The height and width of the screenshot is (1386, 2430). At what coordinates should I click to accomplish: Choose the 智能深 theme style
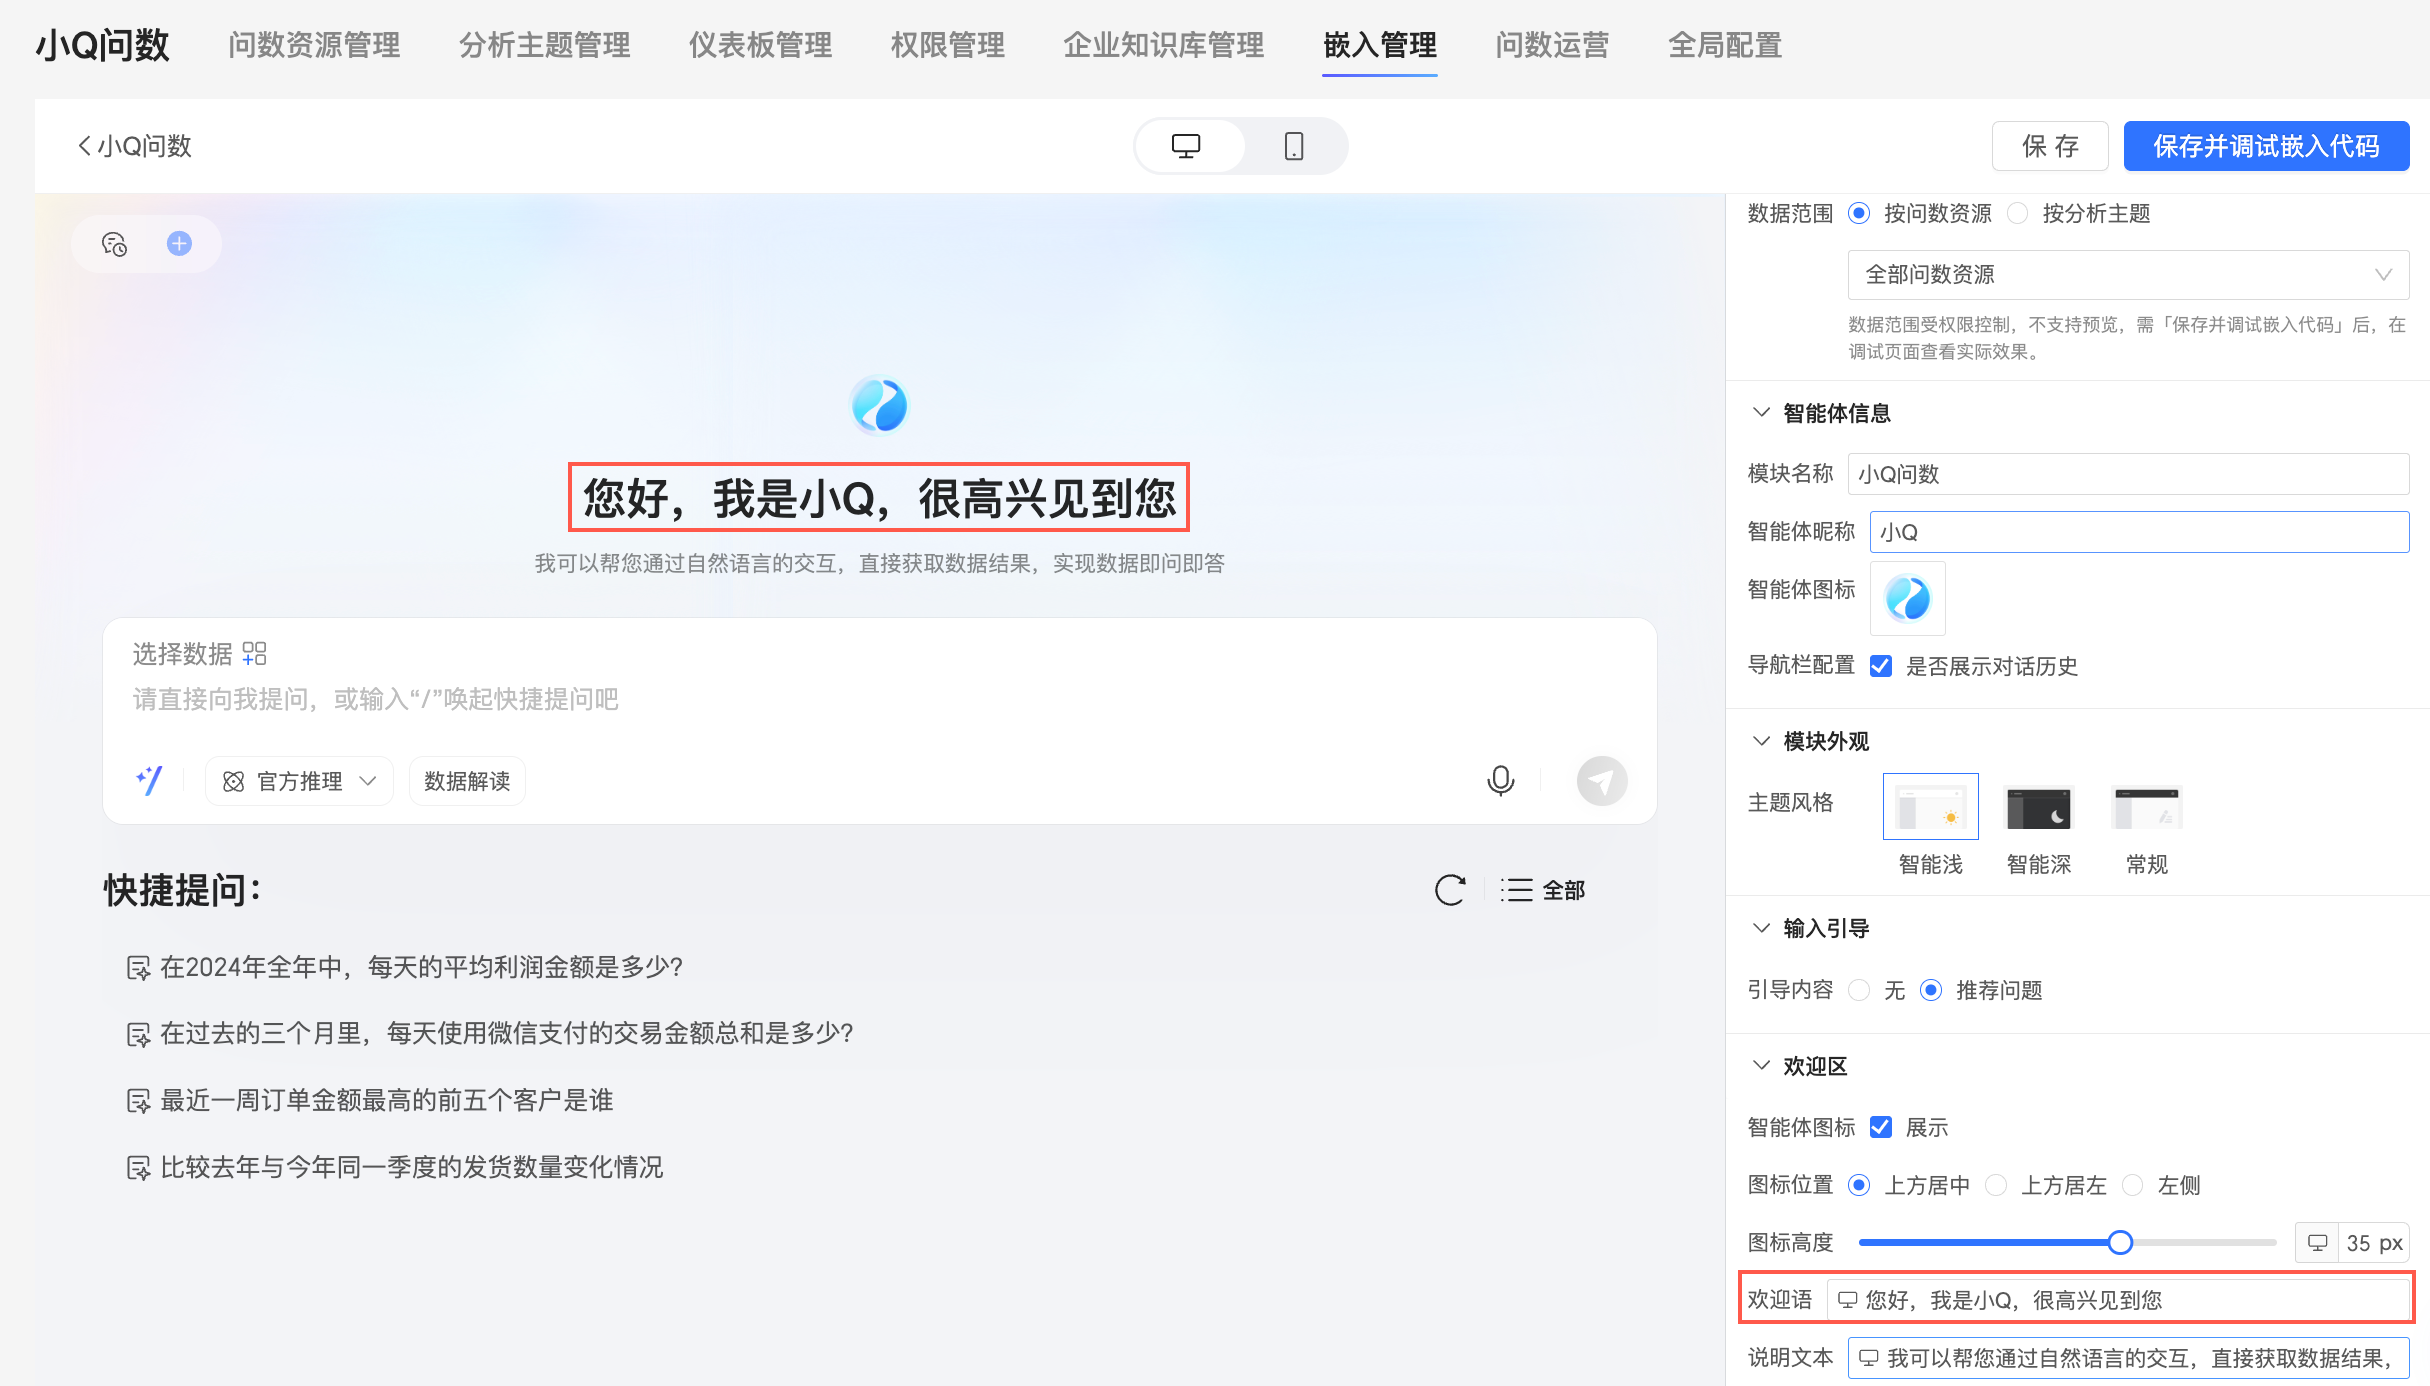(x=2039, y=807)
